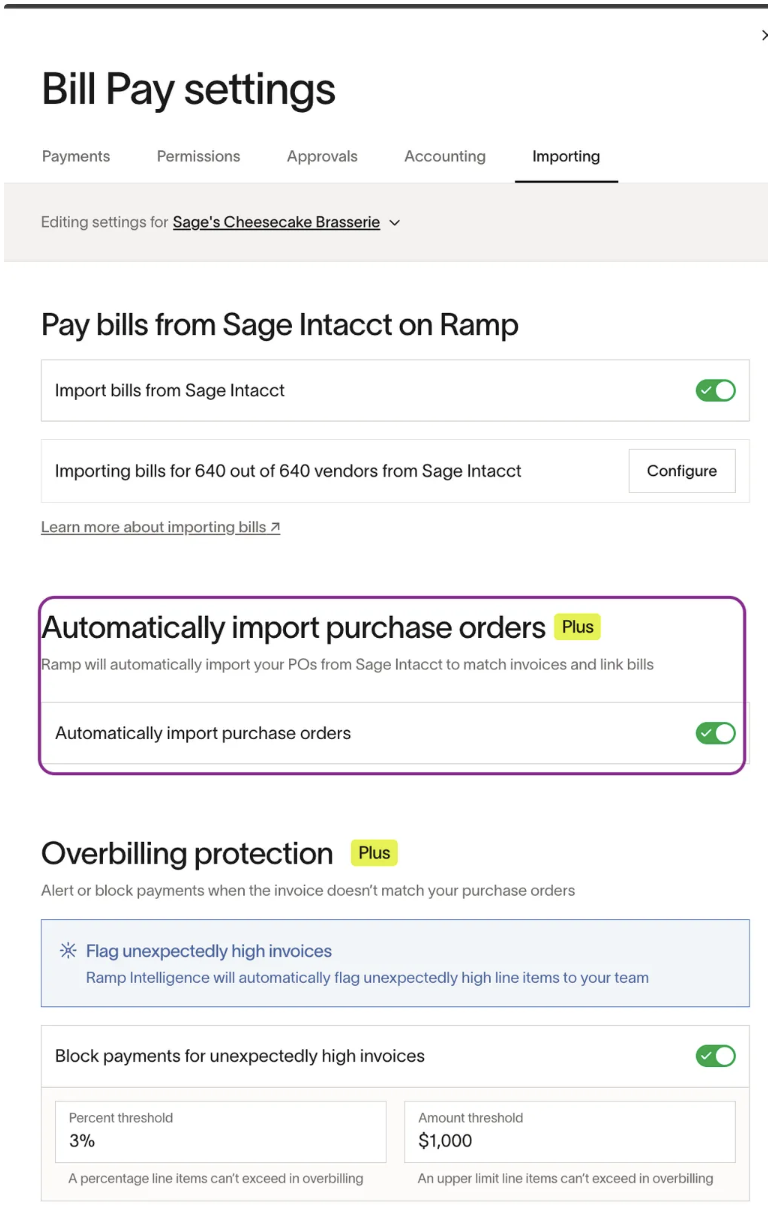Toggle Block payments for unexpectedly high invoices

(715, 1056)
